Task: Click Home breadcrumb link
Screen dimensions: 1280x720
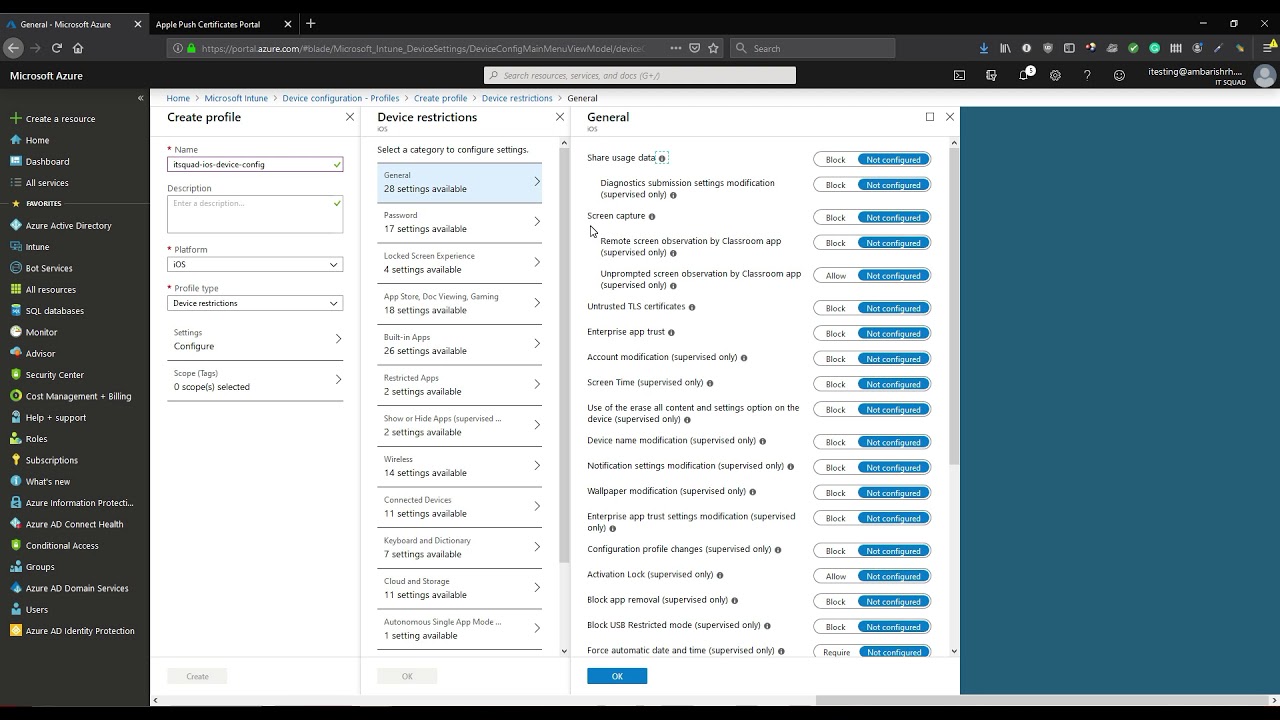Action: 178,98
